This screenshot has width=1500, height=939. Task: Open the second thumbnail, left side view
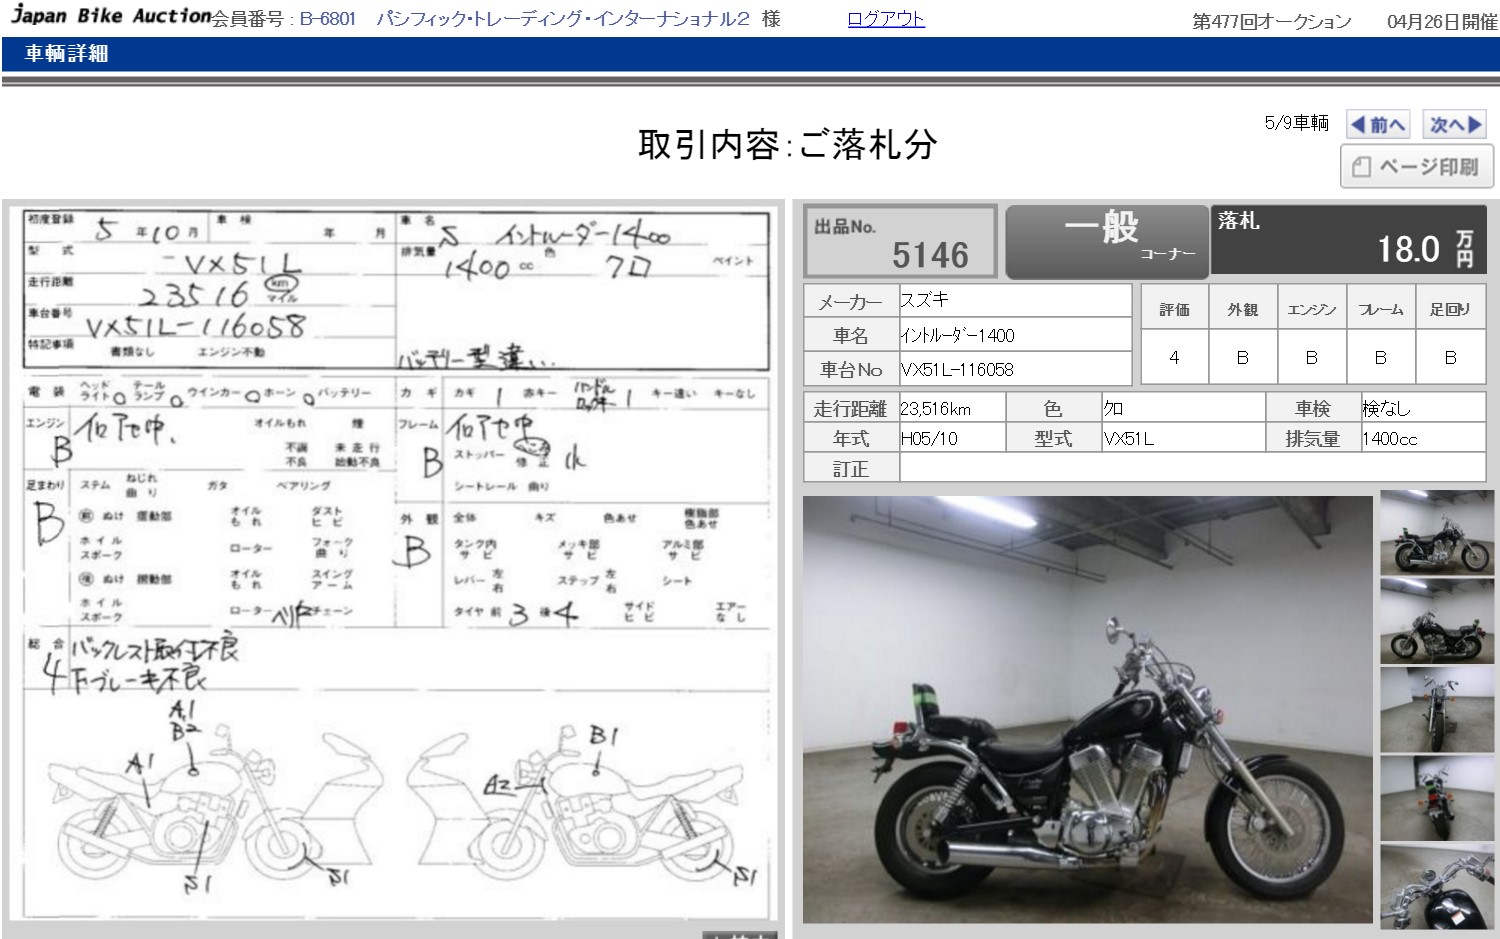click(1437, 621)
